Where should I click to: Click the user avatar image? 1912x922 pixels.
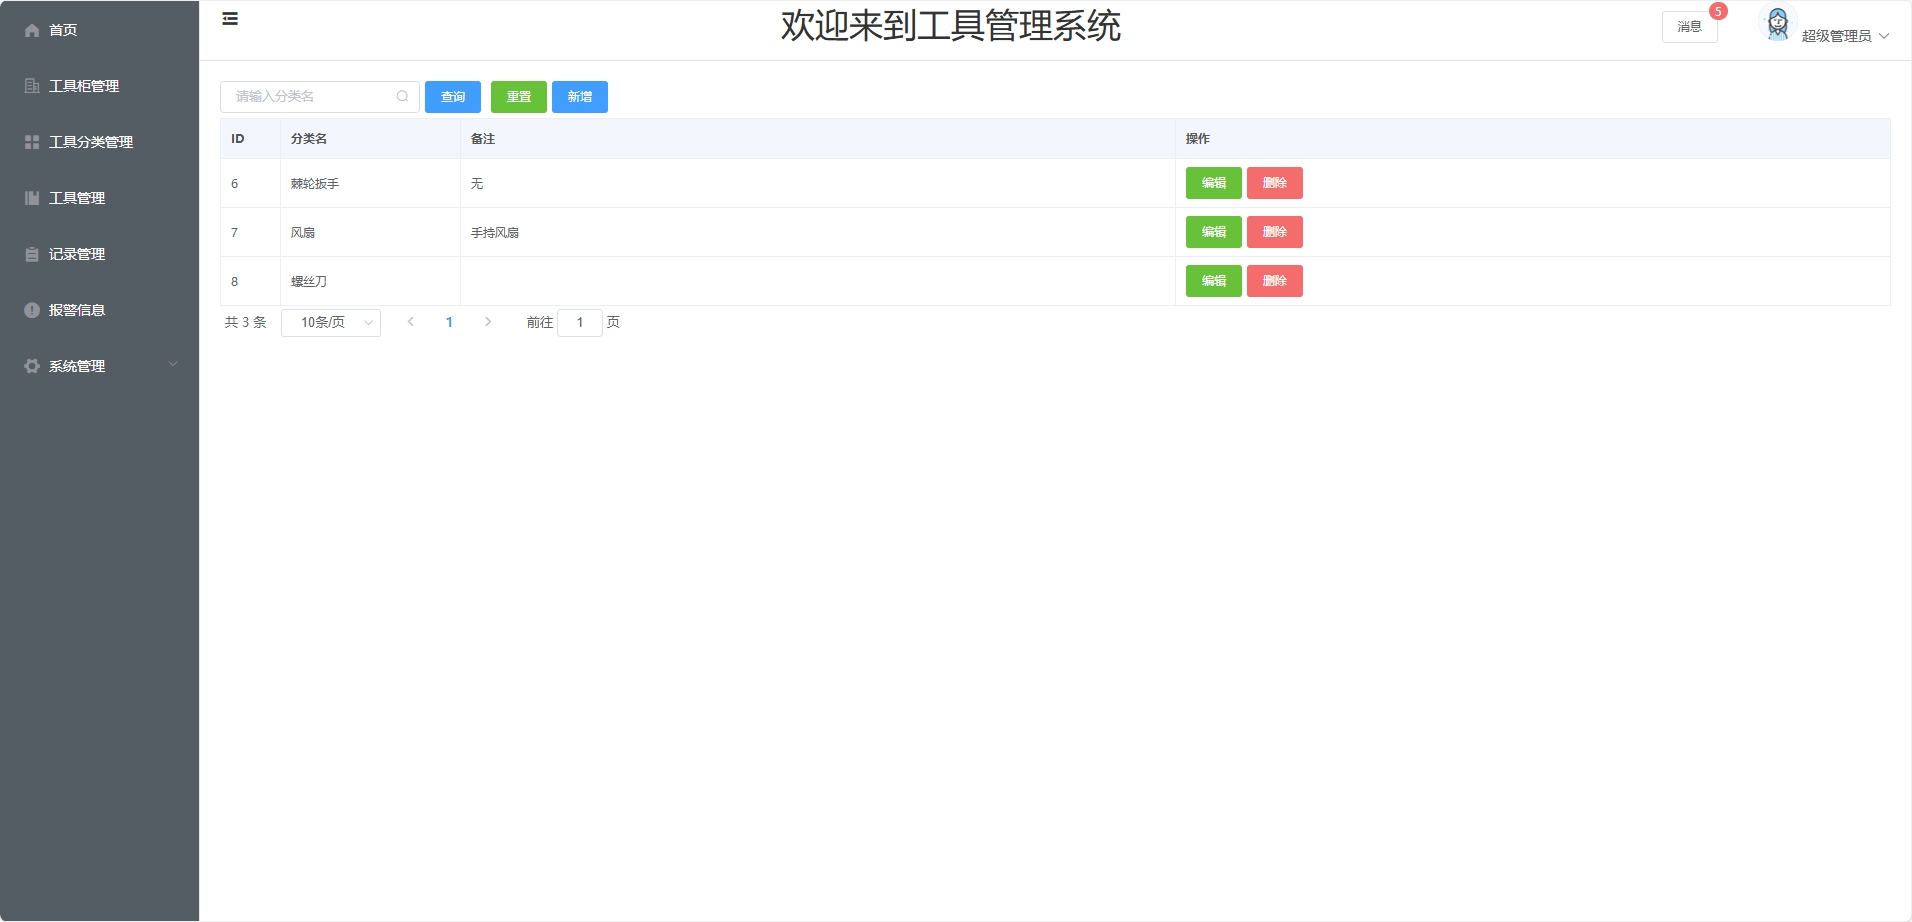(1777, 24)
